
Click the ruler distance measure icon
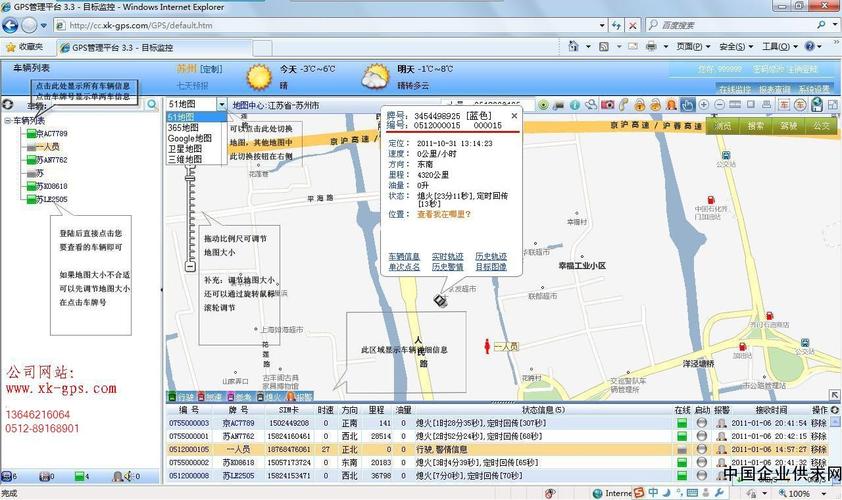(735, 105)
